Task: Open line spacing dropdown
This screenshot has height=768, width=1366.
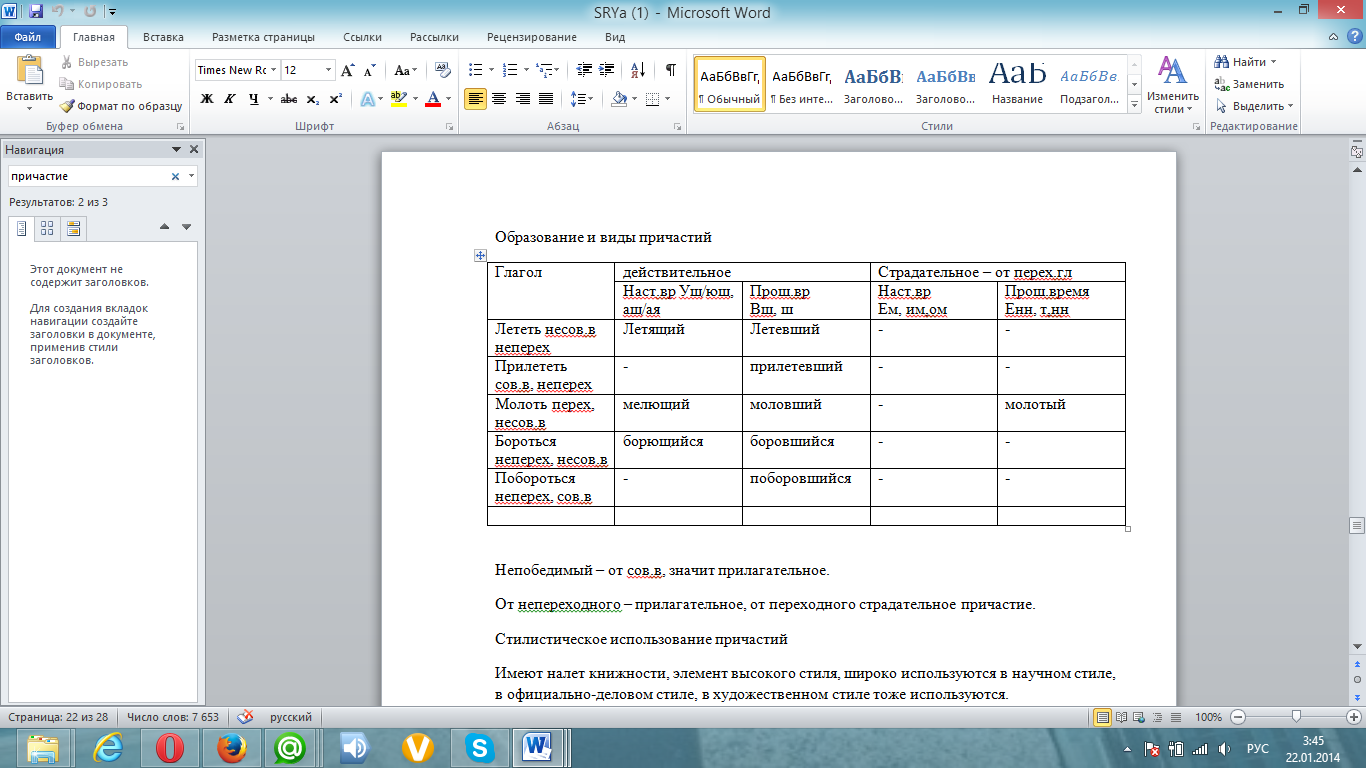Action: coord(581,99)
